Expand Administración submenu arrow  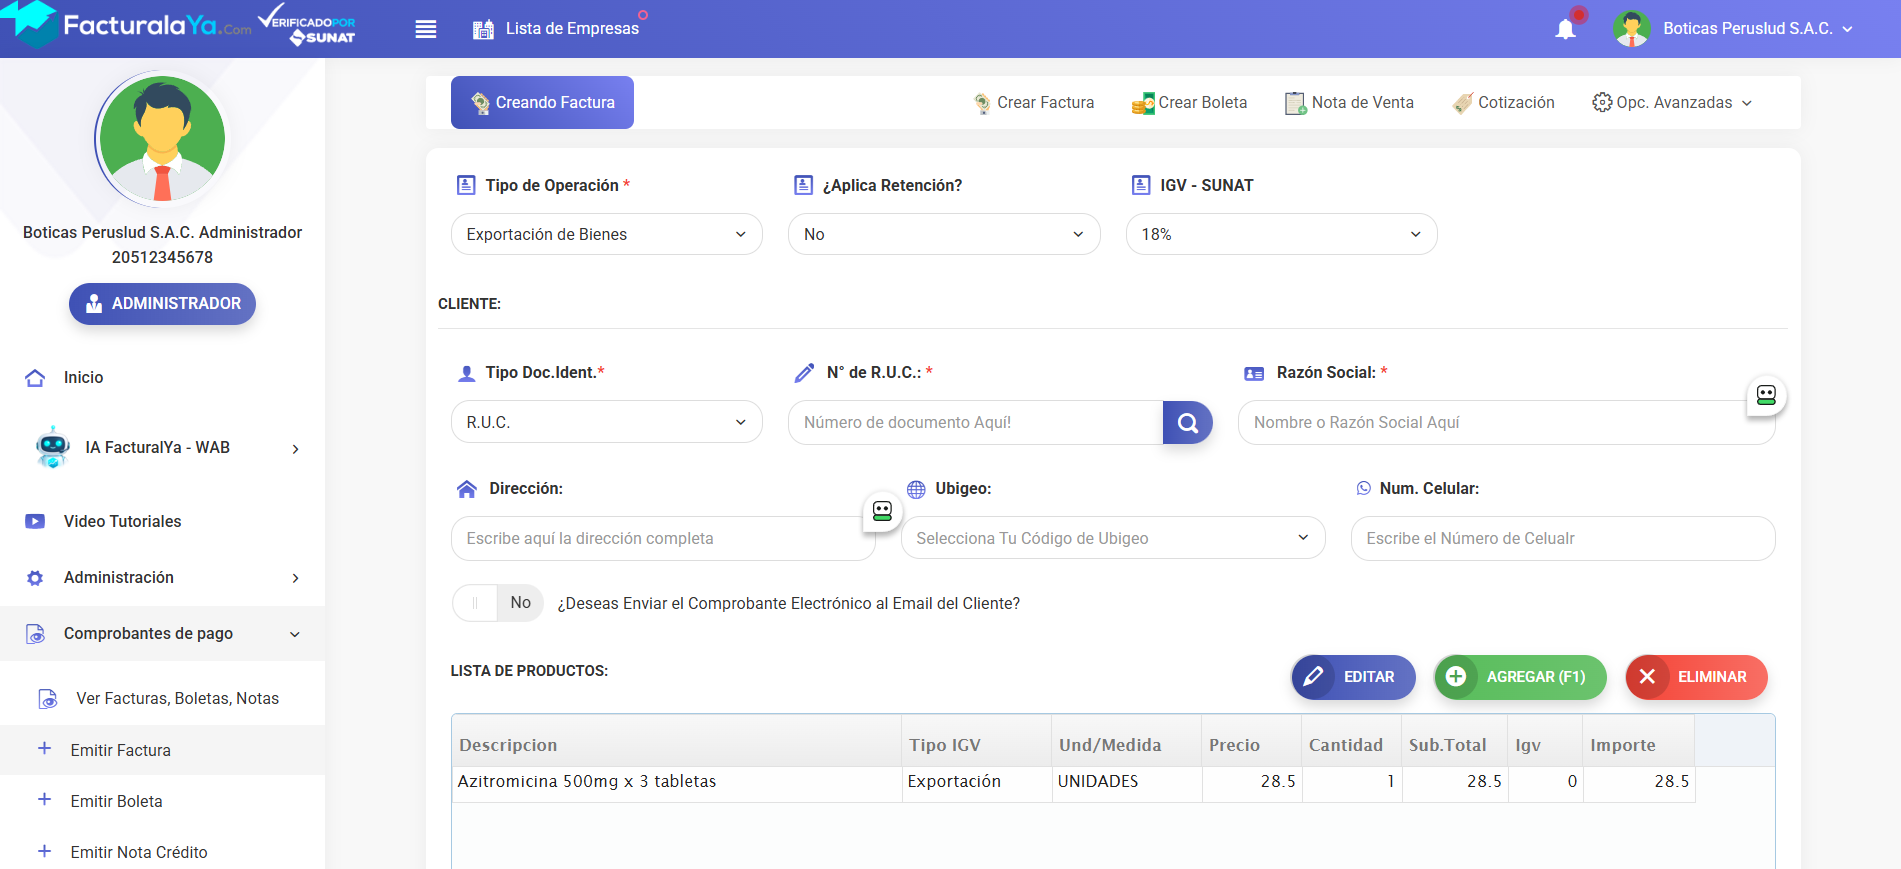[x=295, y=578]
